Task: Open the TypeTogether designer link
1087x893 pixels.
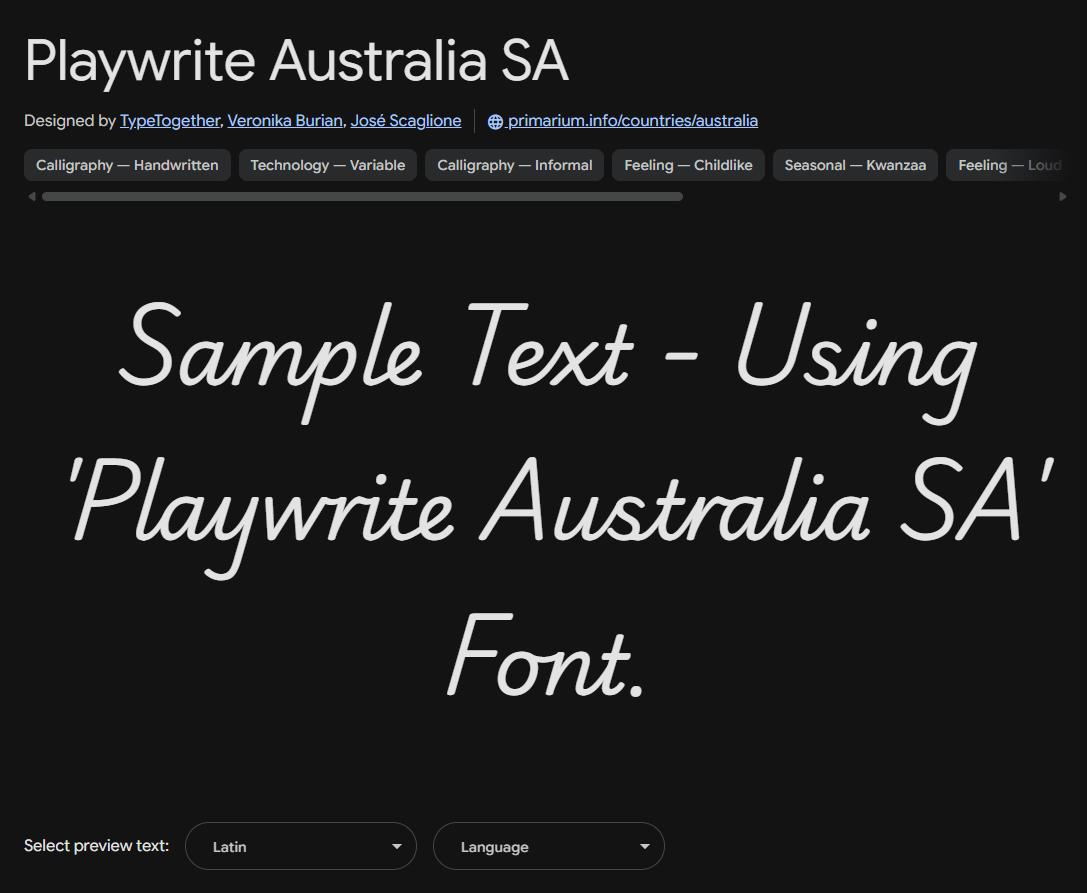Action: click(170, 121)
